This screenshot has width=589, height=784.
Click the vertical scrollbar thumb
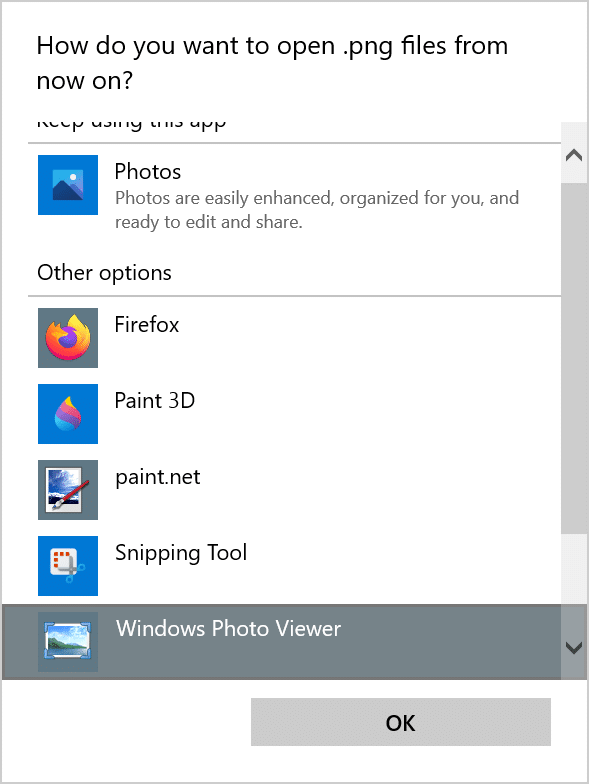pos(574,358)
